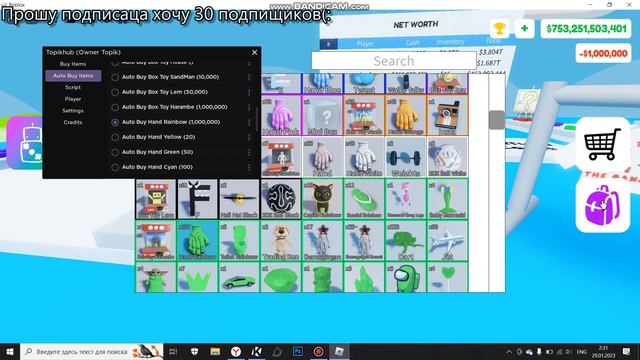640x360 pixels.
Task: Open options dots for Box Toy Lem
Action: point(249,92)
